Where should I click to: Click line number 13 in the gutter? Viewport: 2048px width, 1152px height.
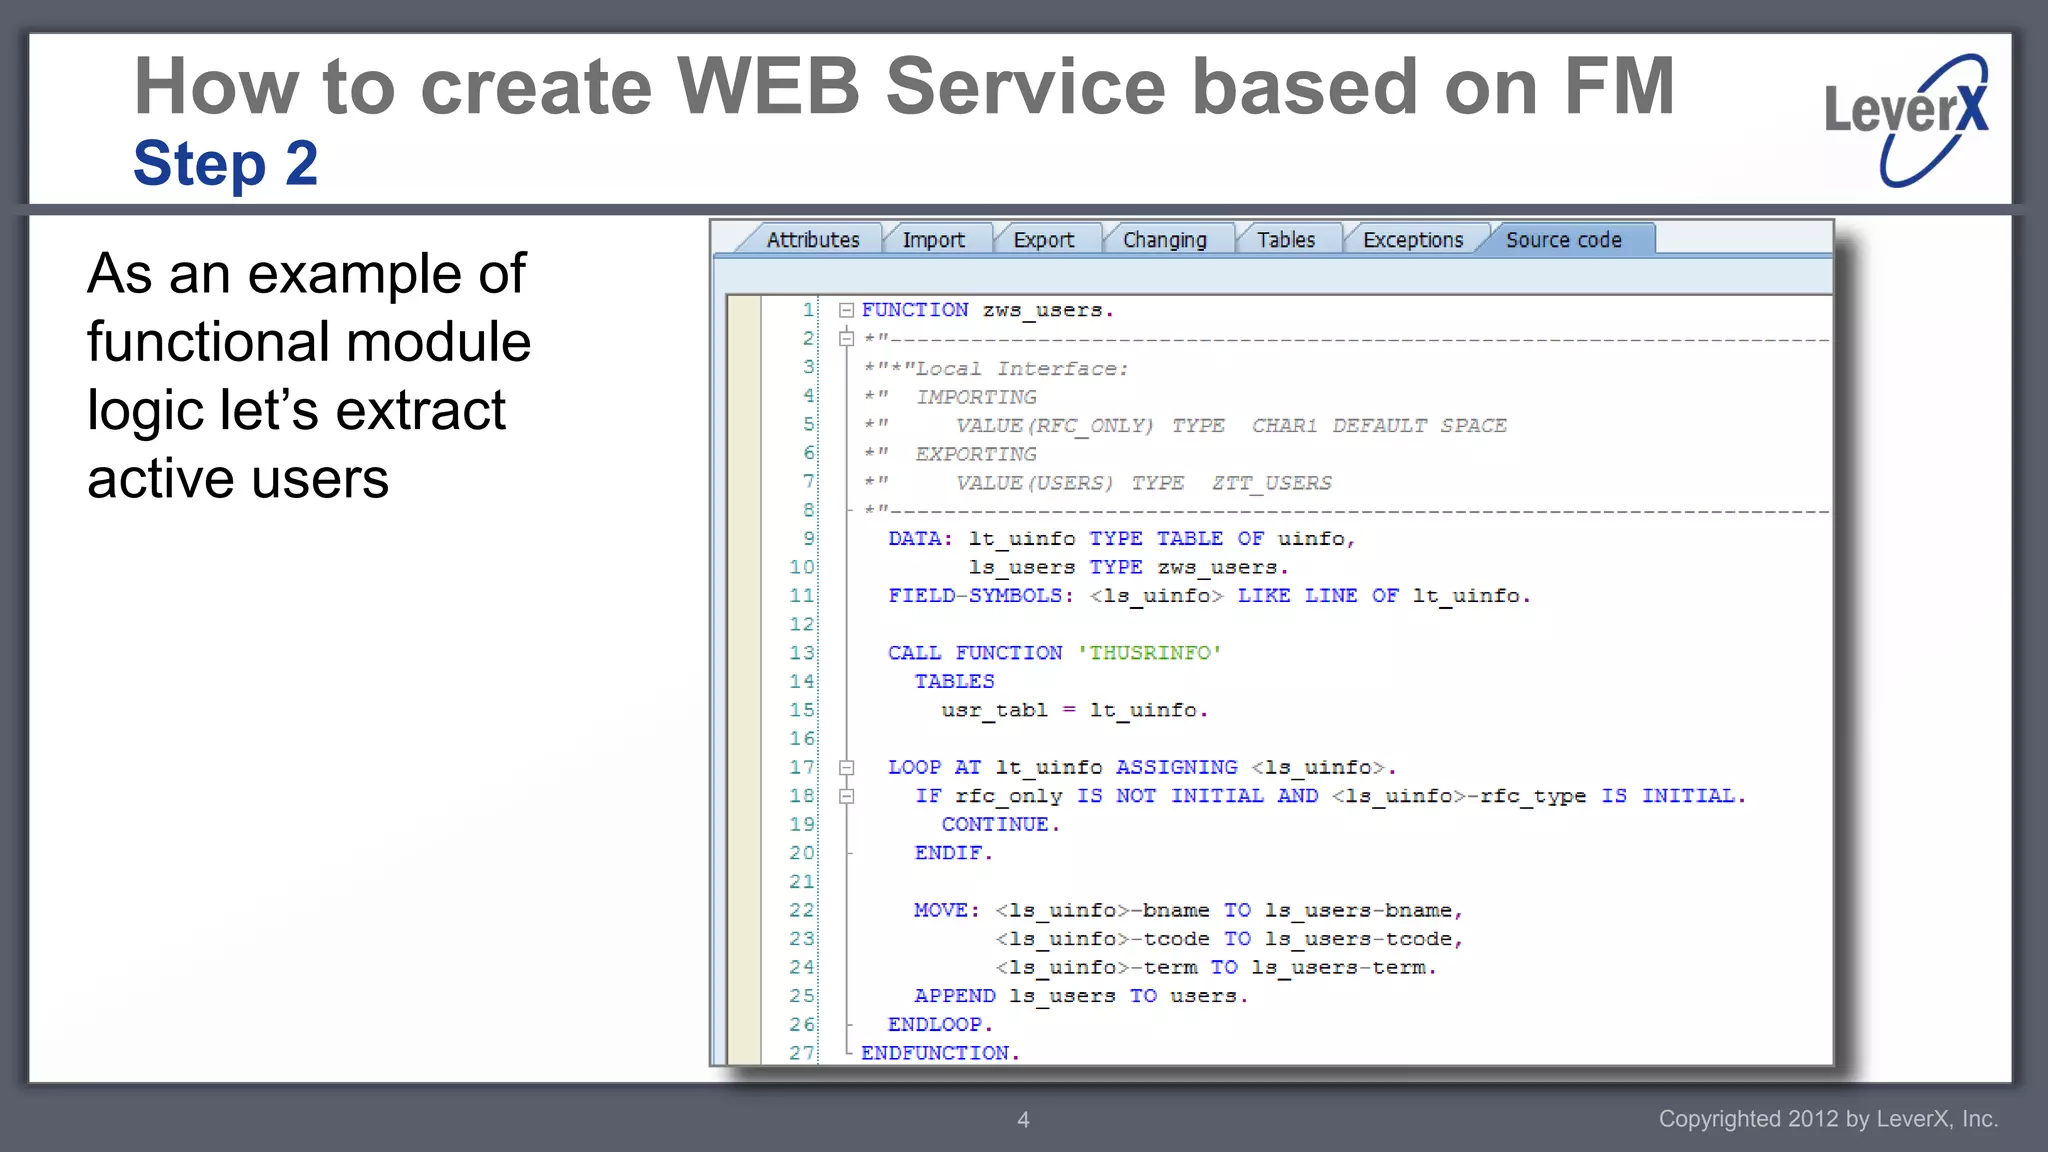pos(802,653)
